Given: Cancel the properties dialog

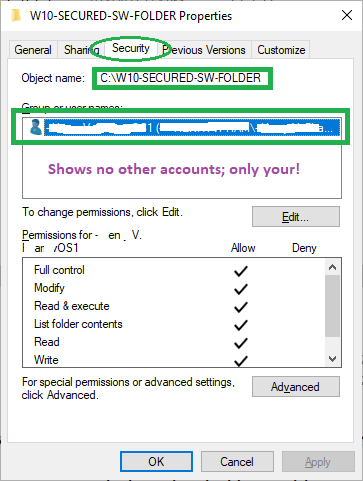Looking at the screenshot, I should (237, 462).
